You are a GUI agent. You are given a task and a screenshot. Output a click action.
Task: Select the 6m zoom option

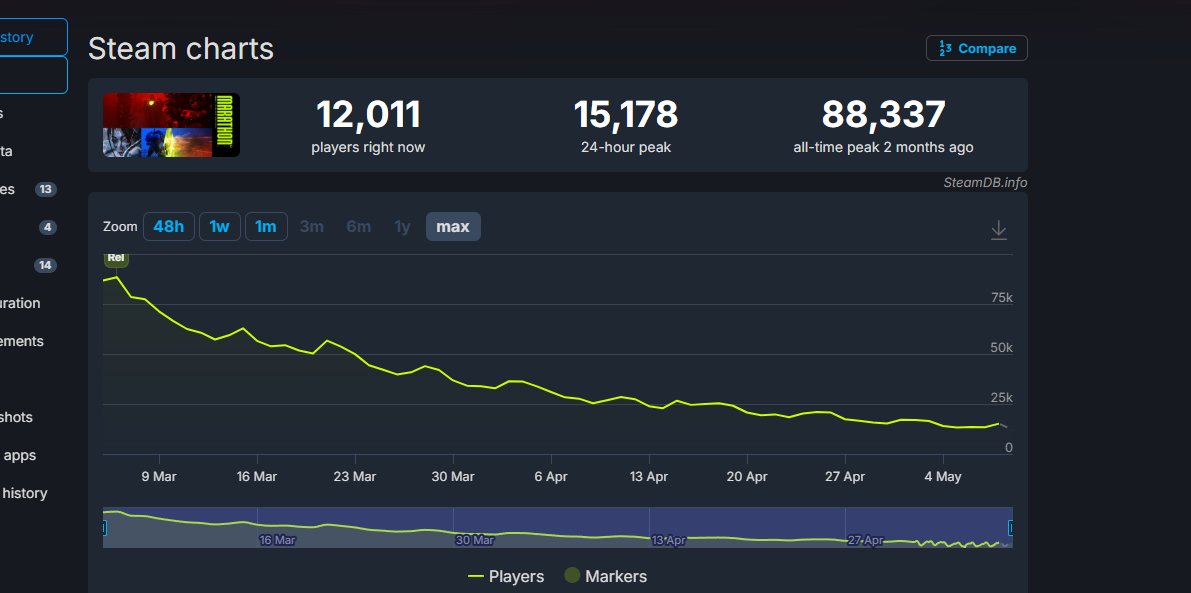(x=359, y=226)
